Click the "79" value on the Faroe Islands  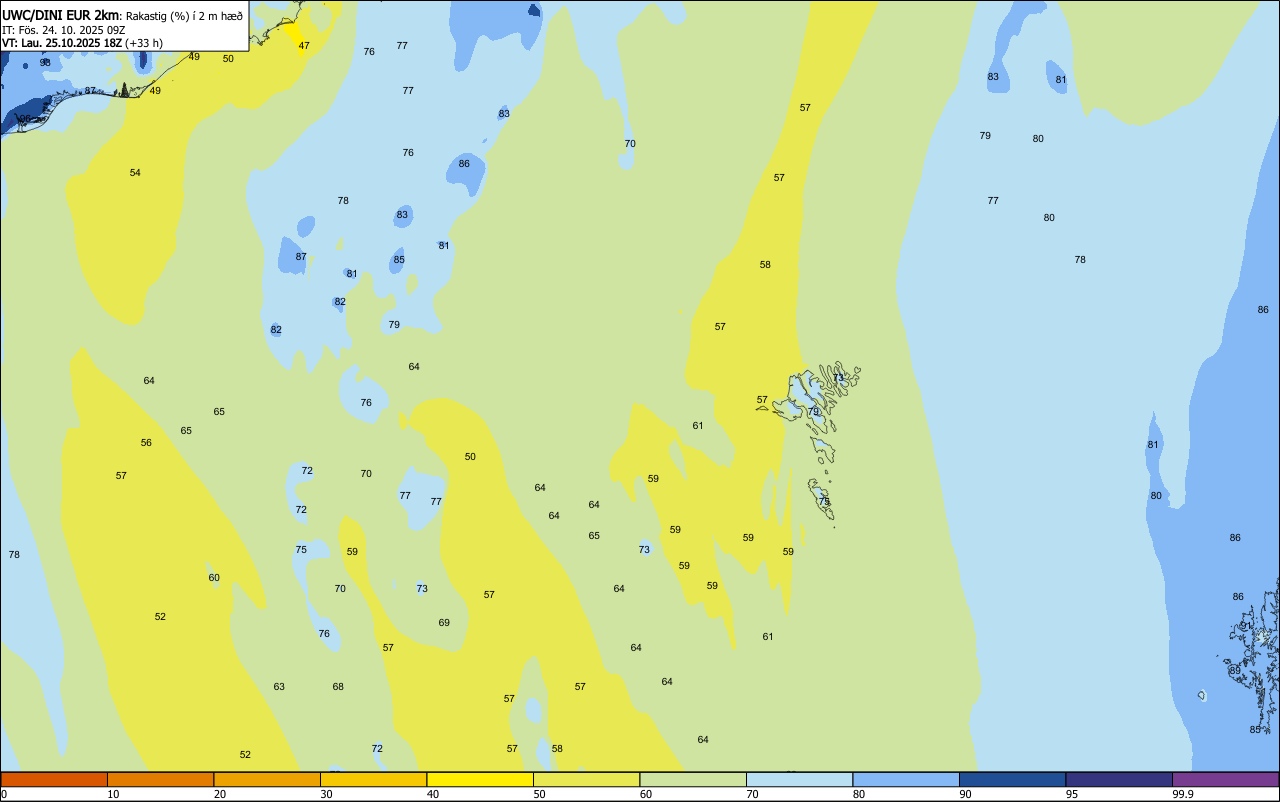coord(813,412)
